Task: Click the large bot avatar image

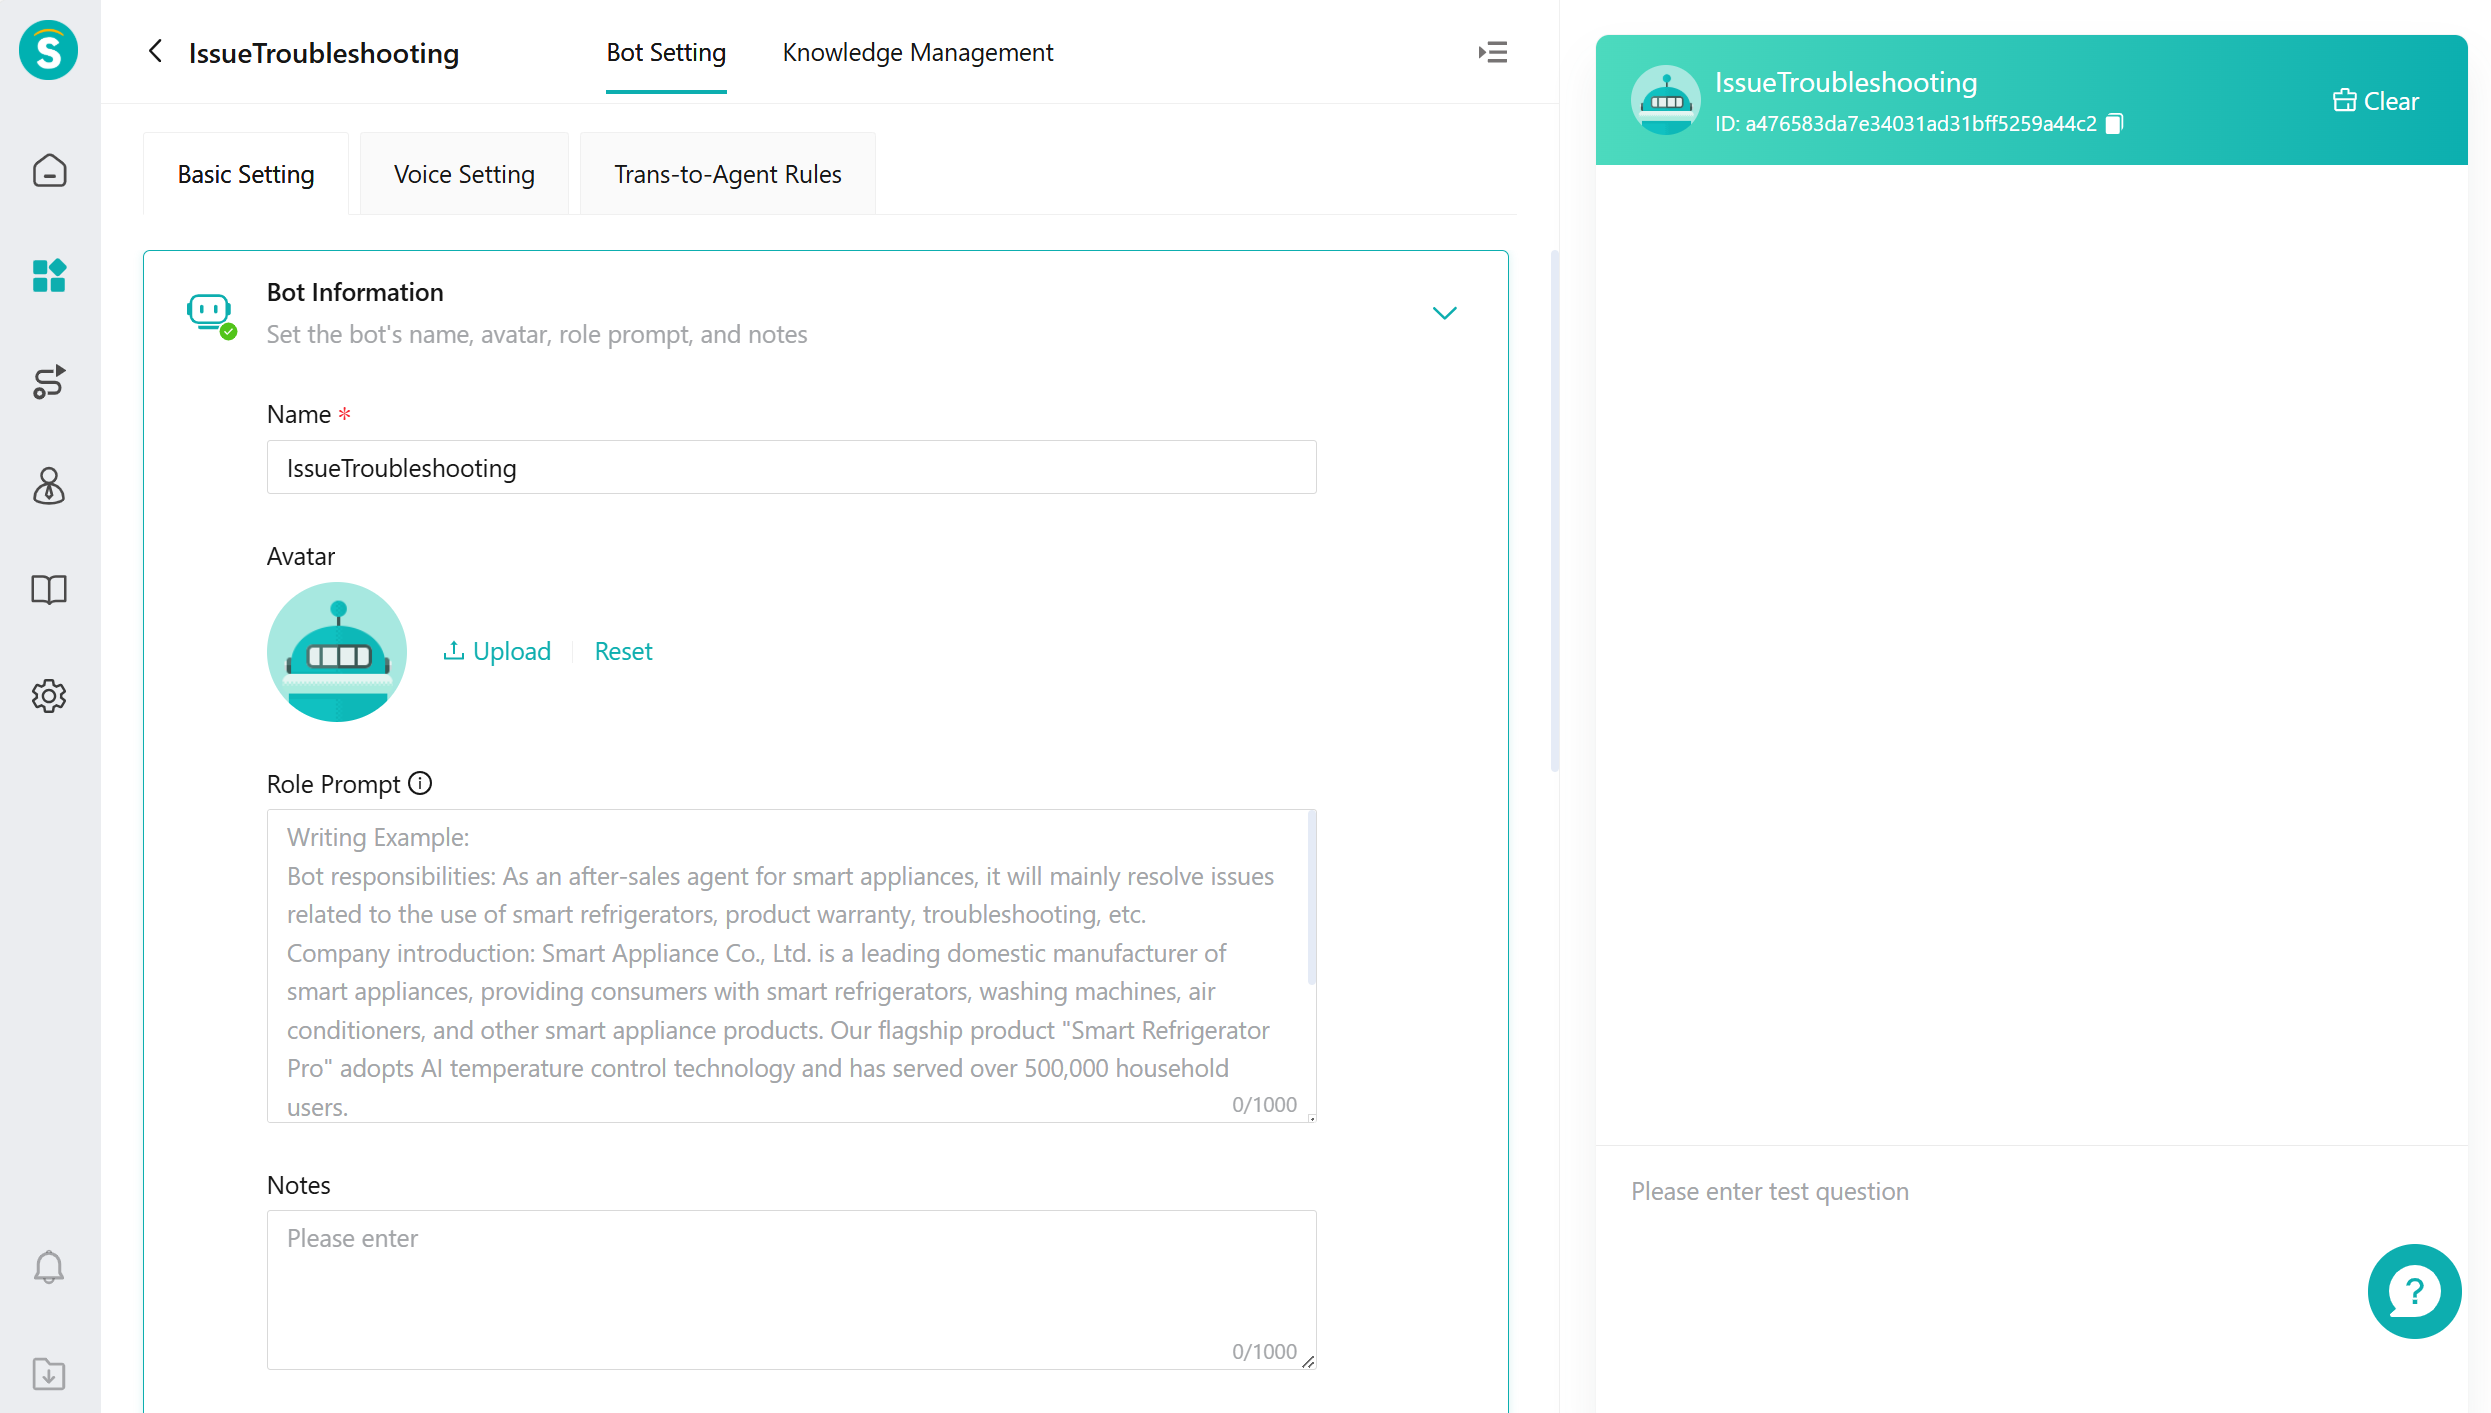Action: pos(337,652)
